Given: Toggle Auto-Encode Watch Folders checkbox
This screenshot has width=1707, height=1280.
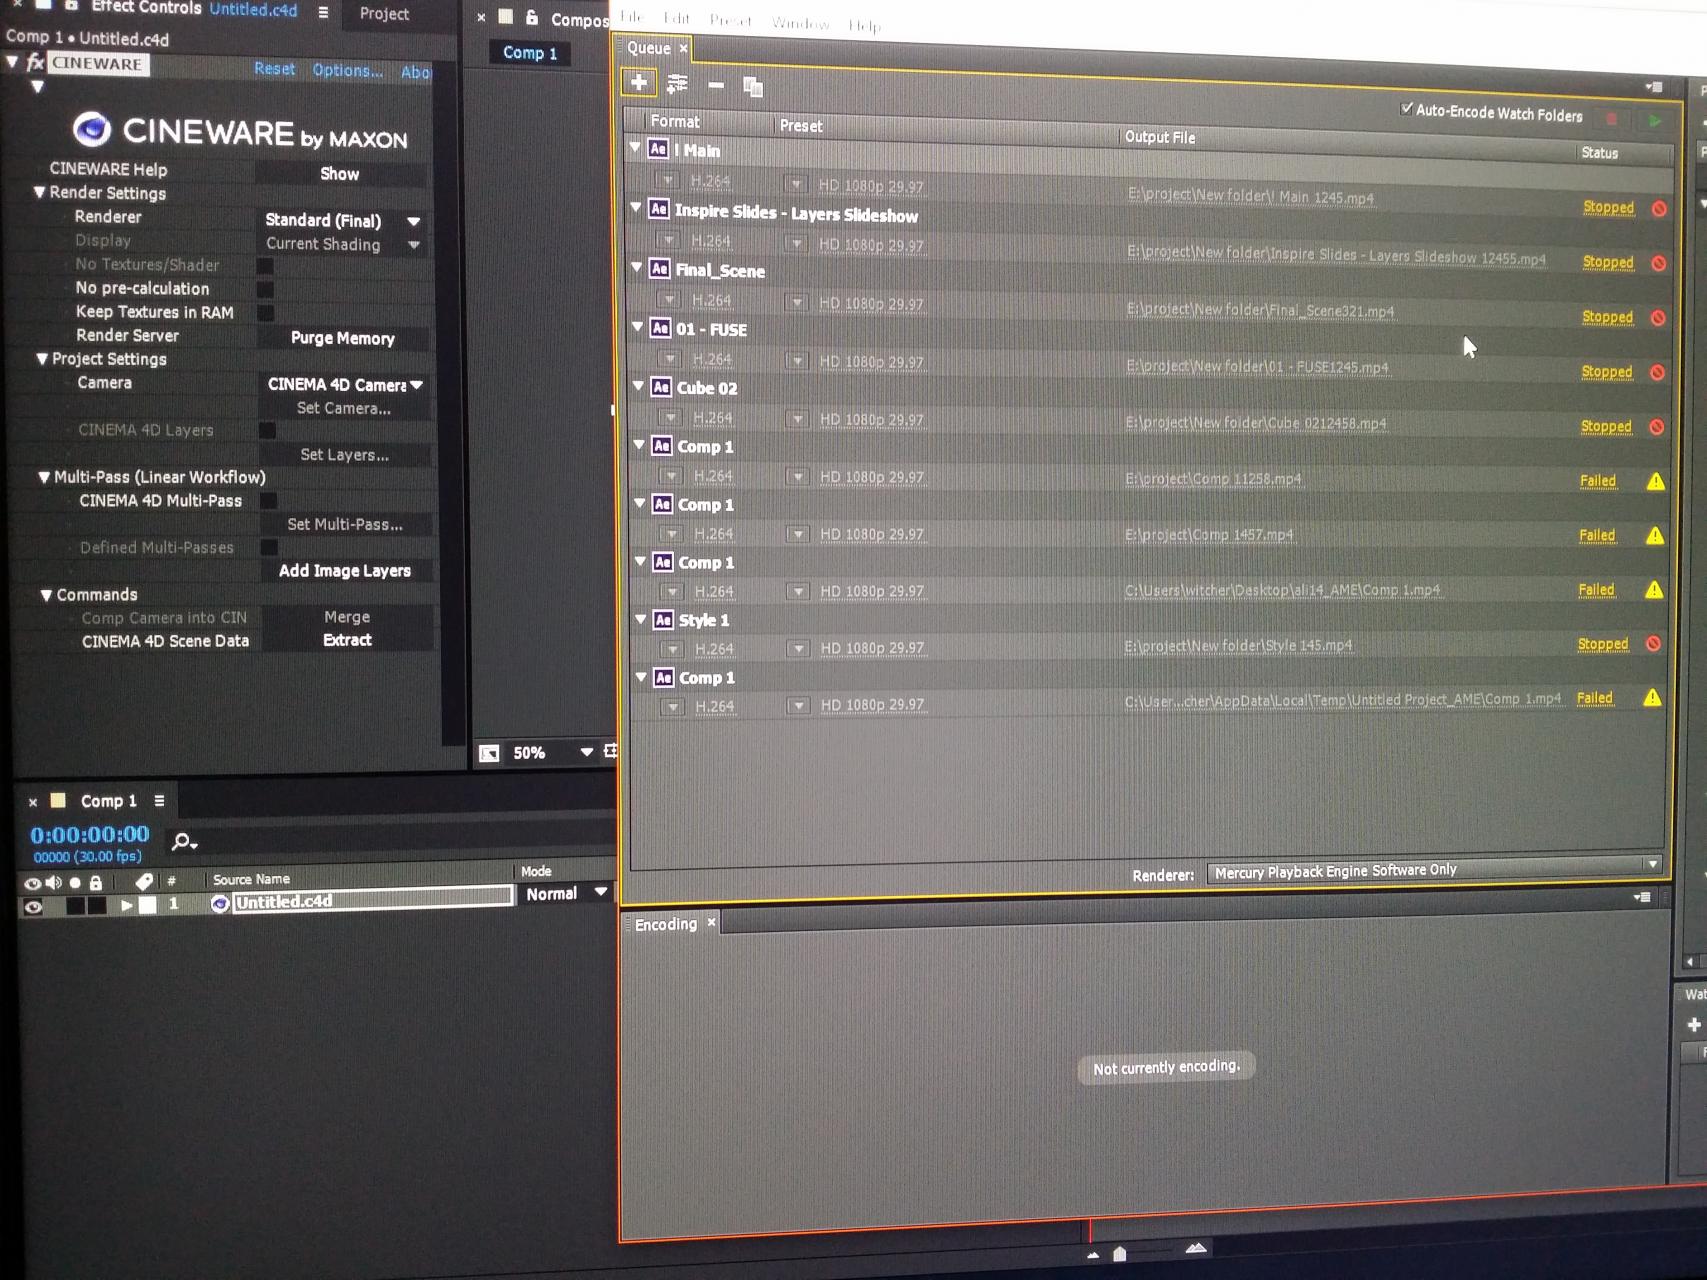Looking at the screenshot, I should 1407,109.
